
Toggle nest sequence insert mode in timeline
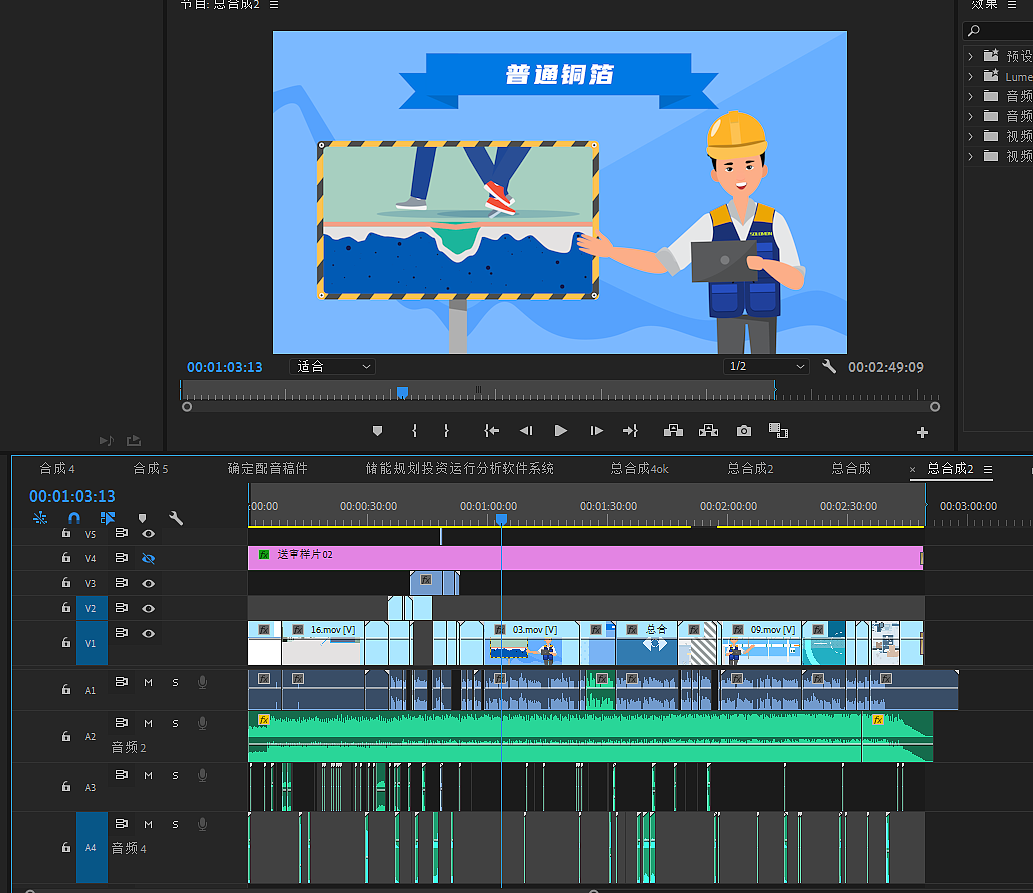(x=40, y=518)
